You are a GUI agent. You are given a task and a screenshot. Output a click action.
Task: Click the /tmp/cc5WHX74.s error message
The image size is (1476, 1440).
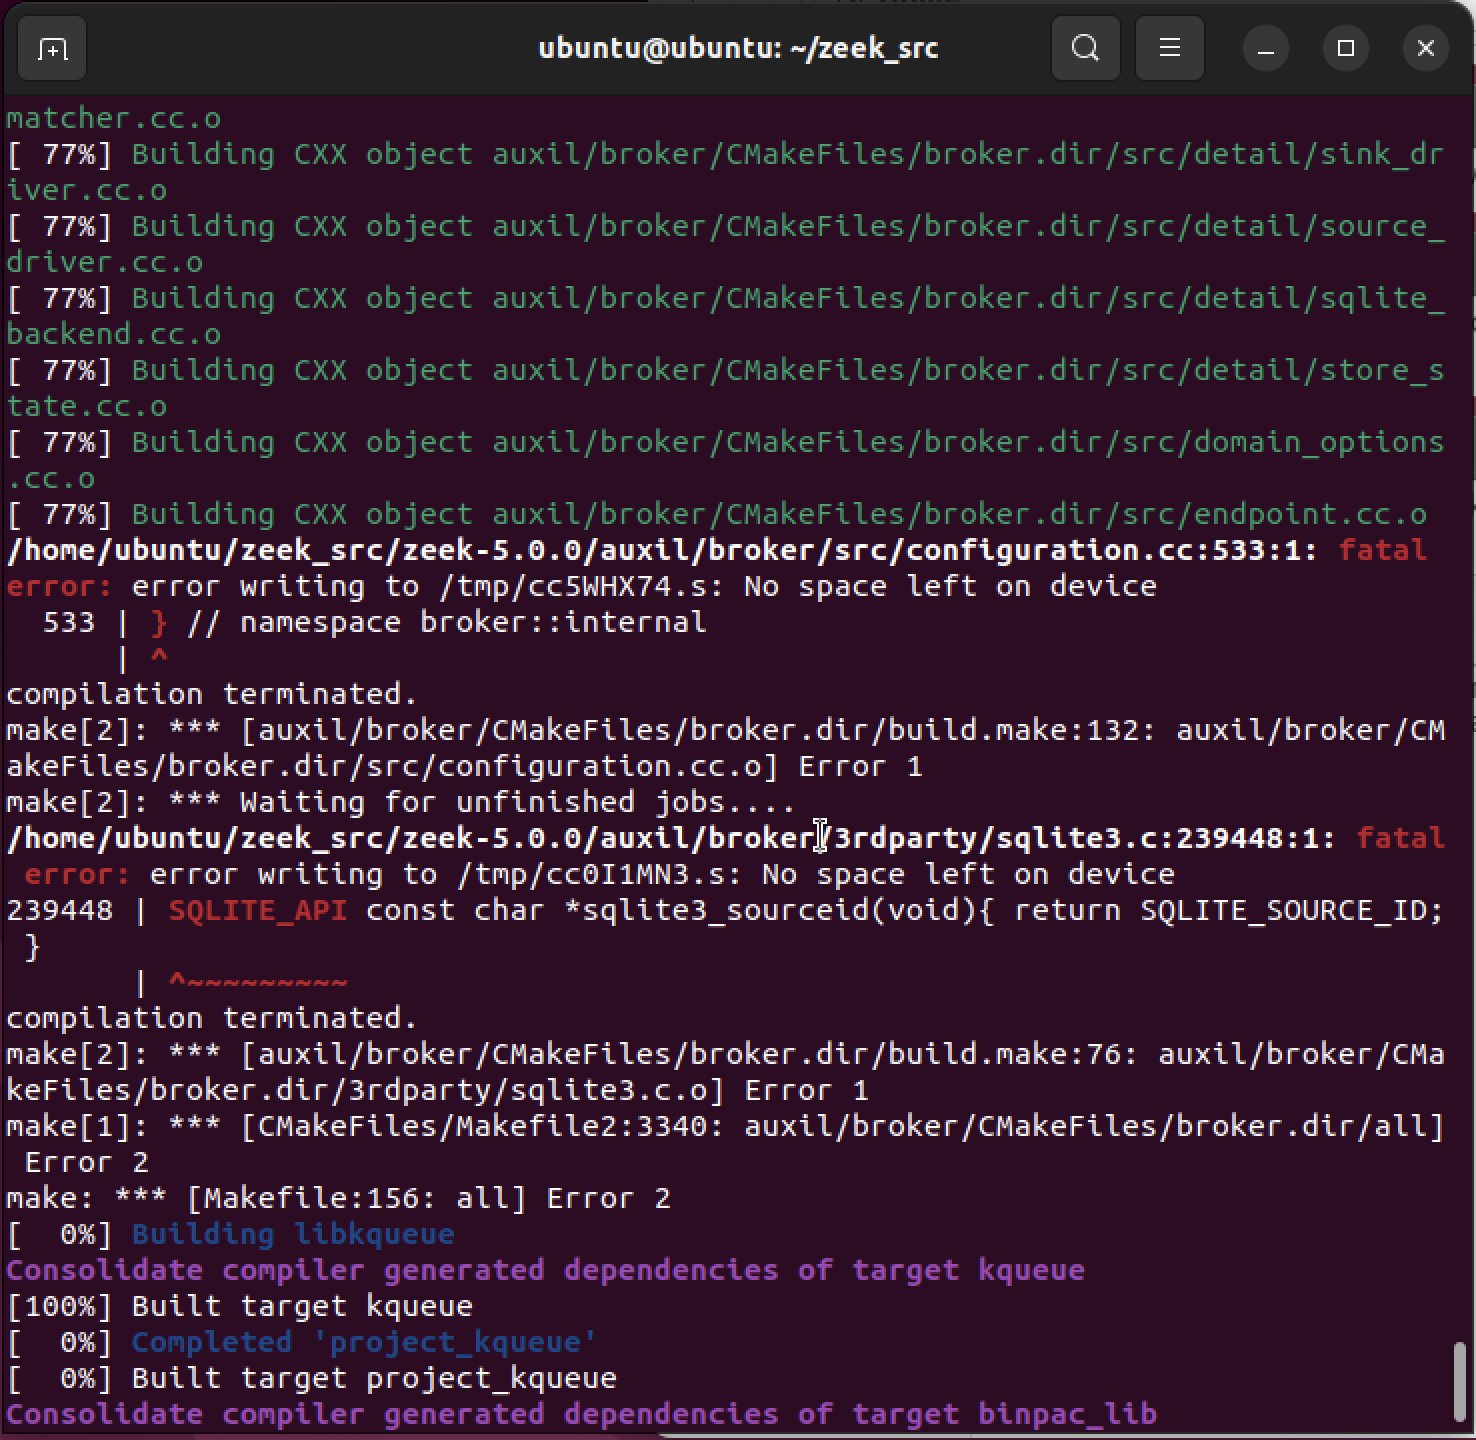pos(644,586)
